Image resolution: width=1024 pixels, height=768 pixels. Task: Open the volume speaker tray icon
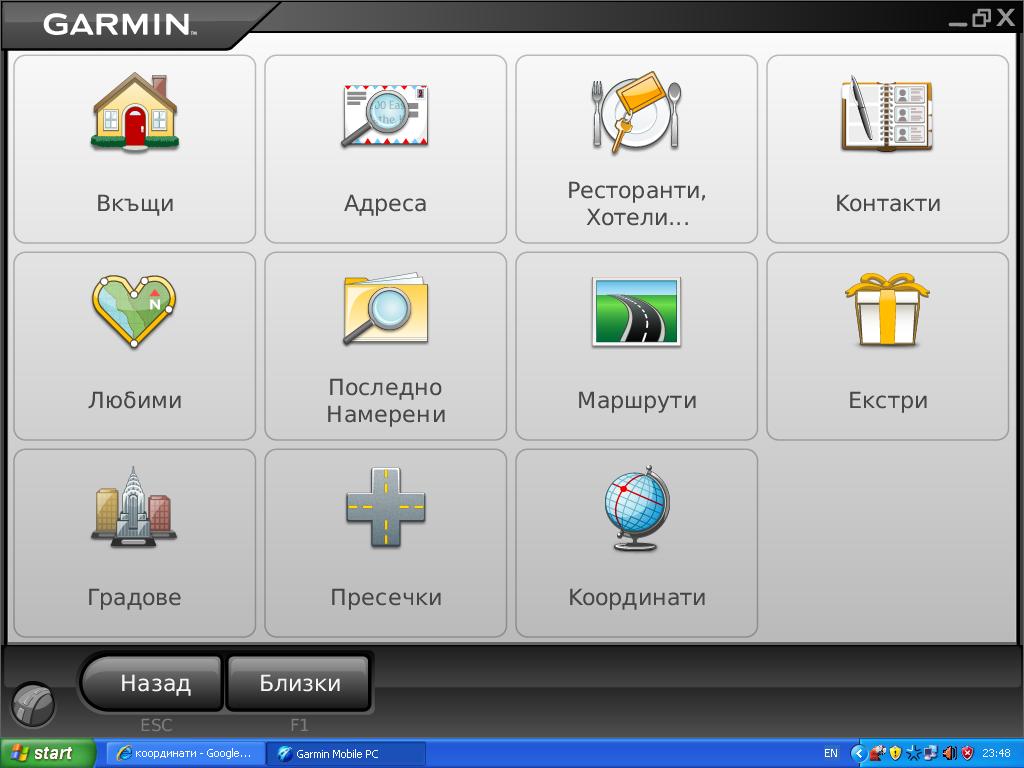click(x=949, y=754)
